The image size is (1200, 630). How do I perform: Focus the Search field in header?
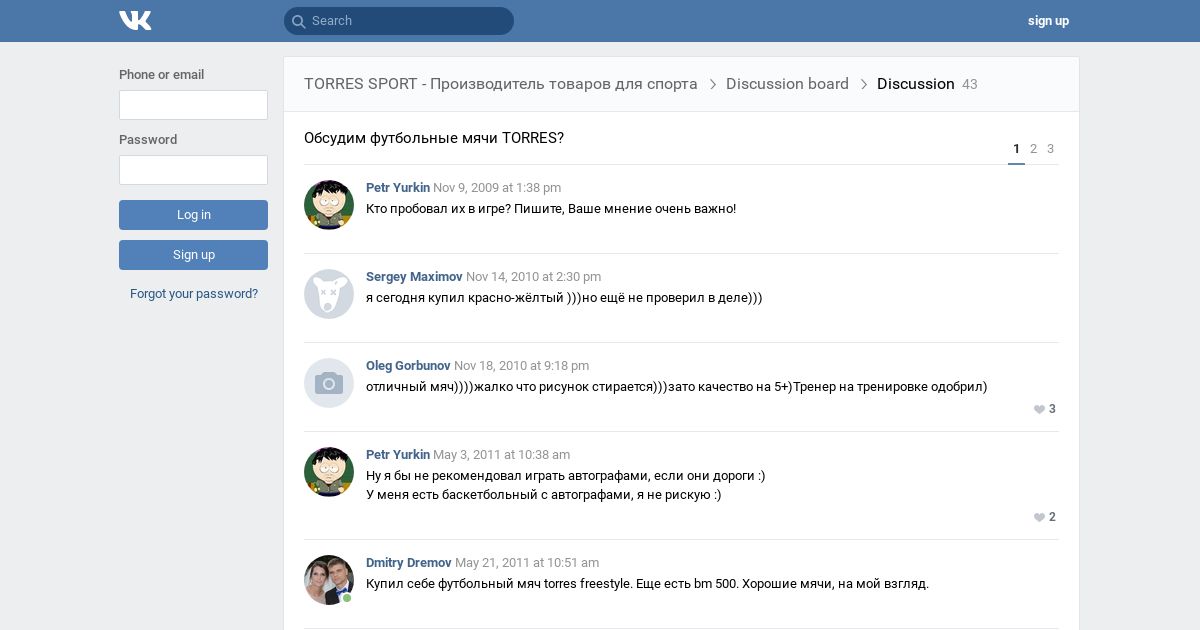coord(399,21)
